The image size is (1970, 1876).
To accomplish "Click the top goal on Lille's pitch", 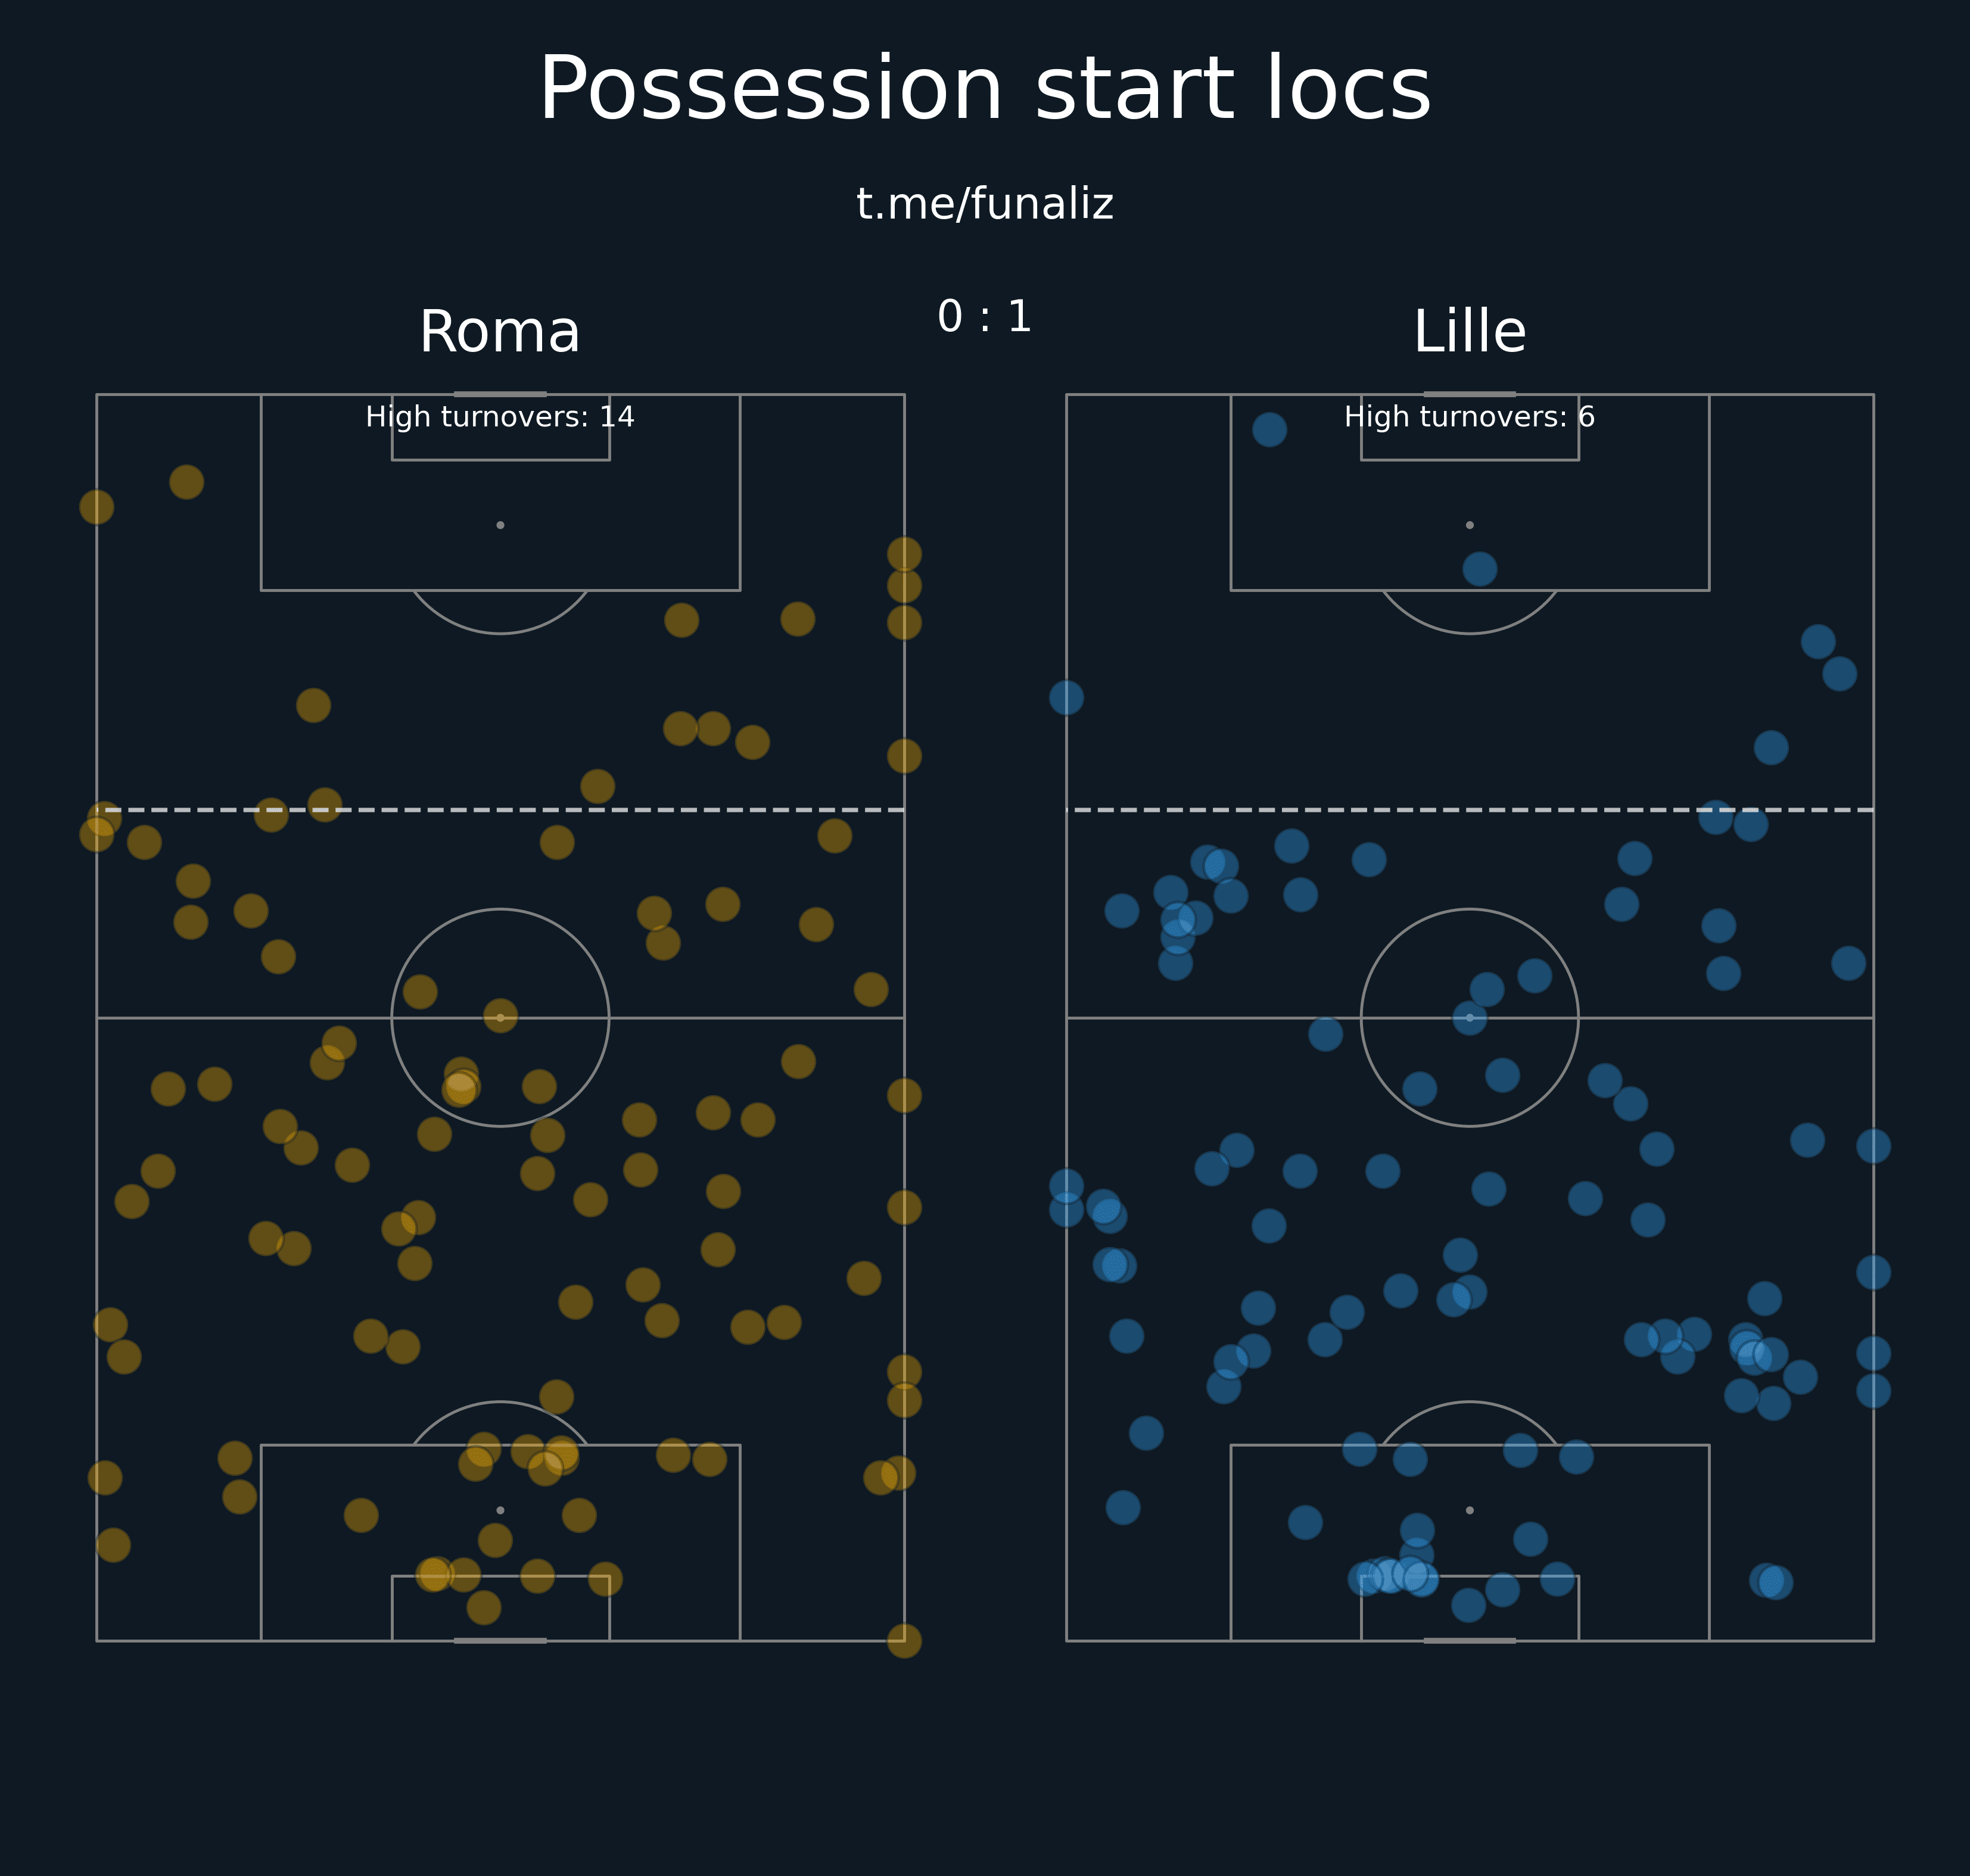I will [x=1469, y=394].
